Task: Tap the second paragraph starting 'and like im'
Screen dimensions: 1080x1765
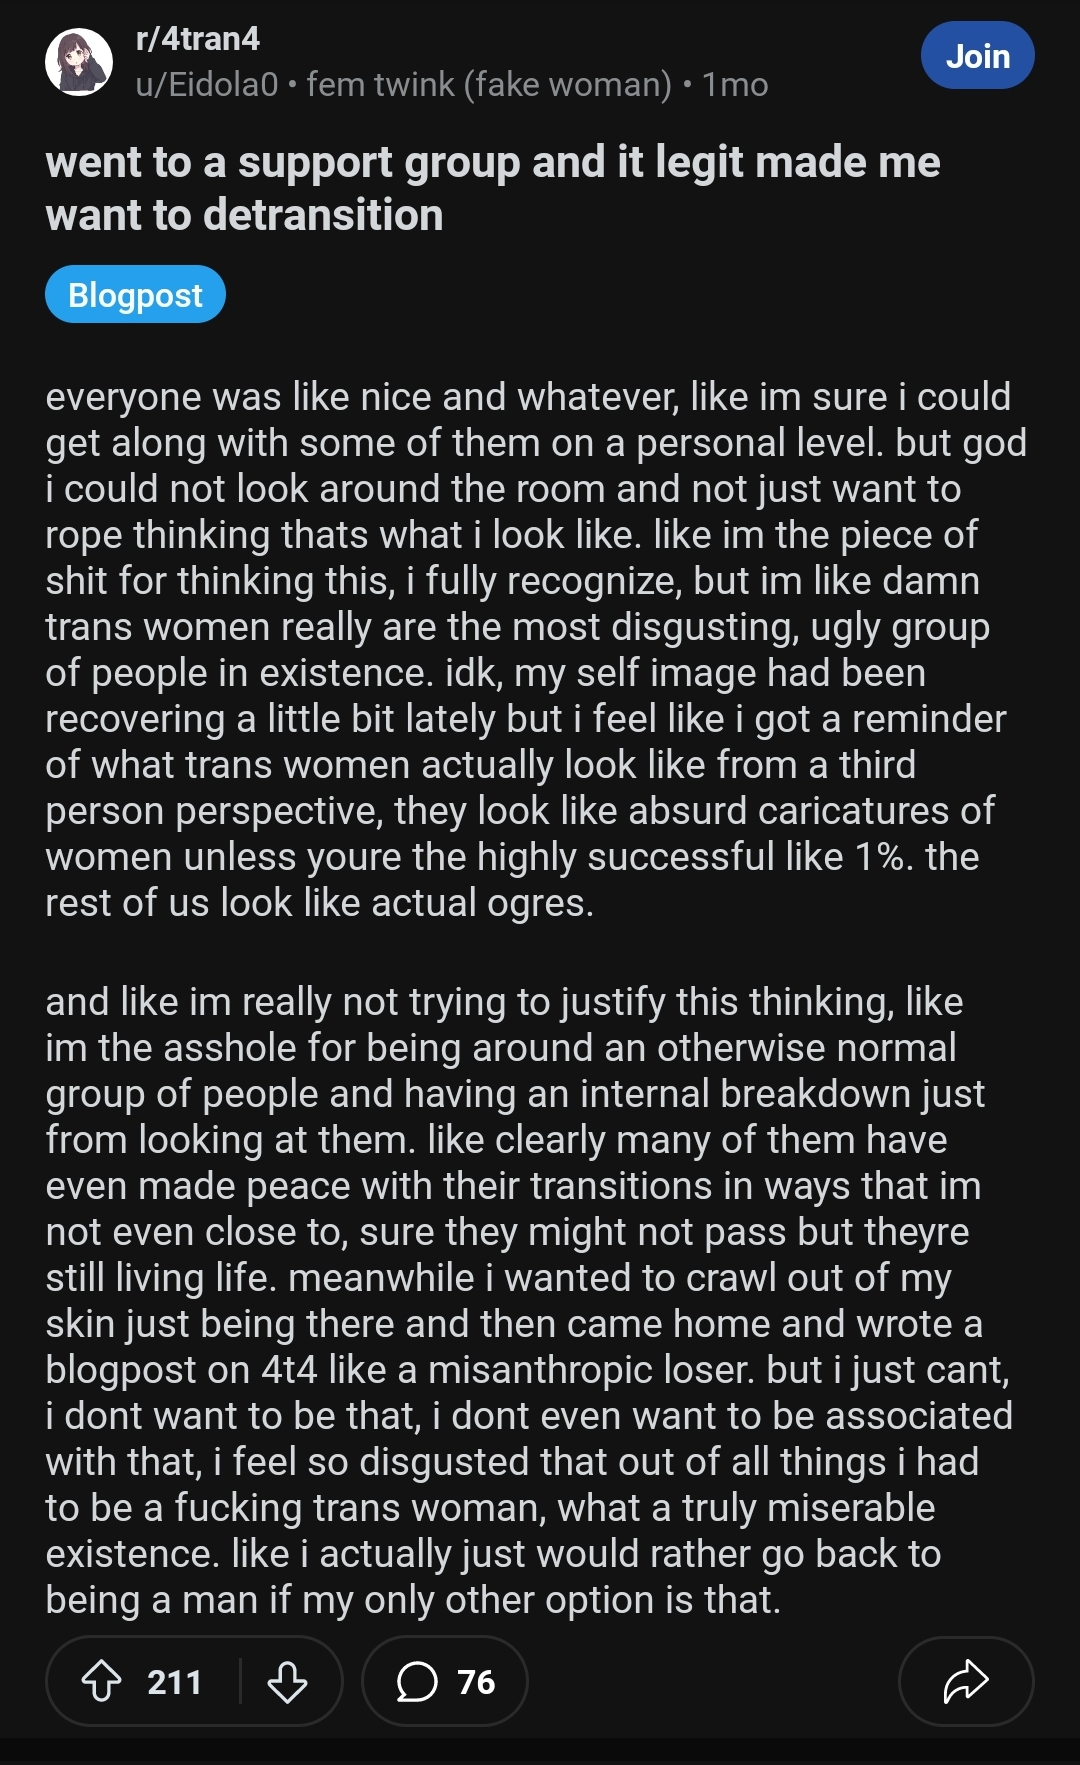Action: 520,1300
